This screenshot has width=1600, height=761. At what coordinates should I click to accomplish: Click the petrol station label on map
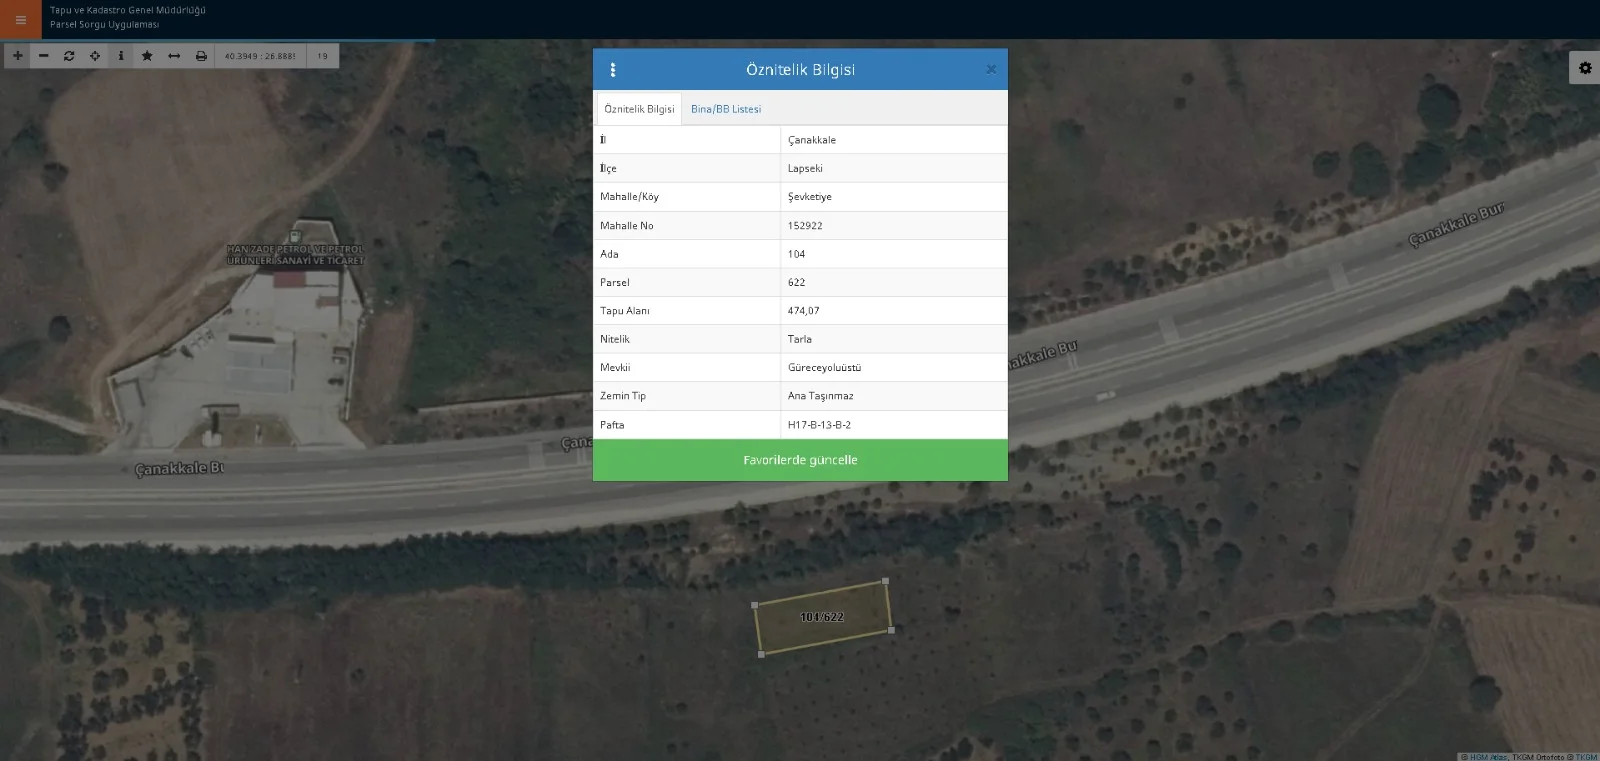coord(296,255)
